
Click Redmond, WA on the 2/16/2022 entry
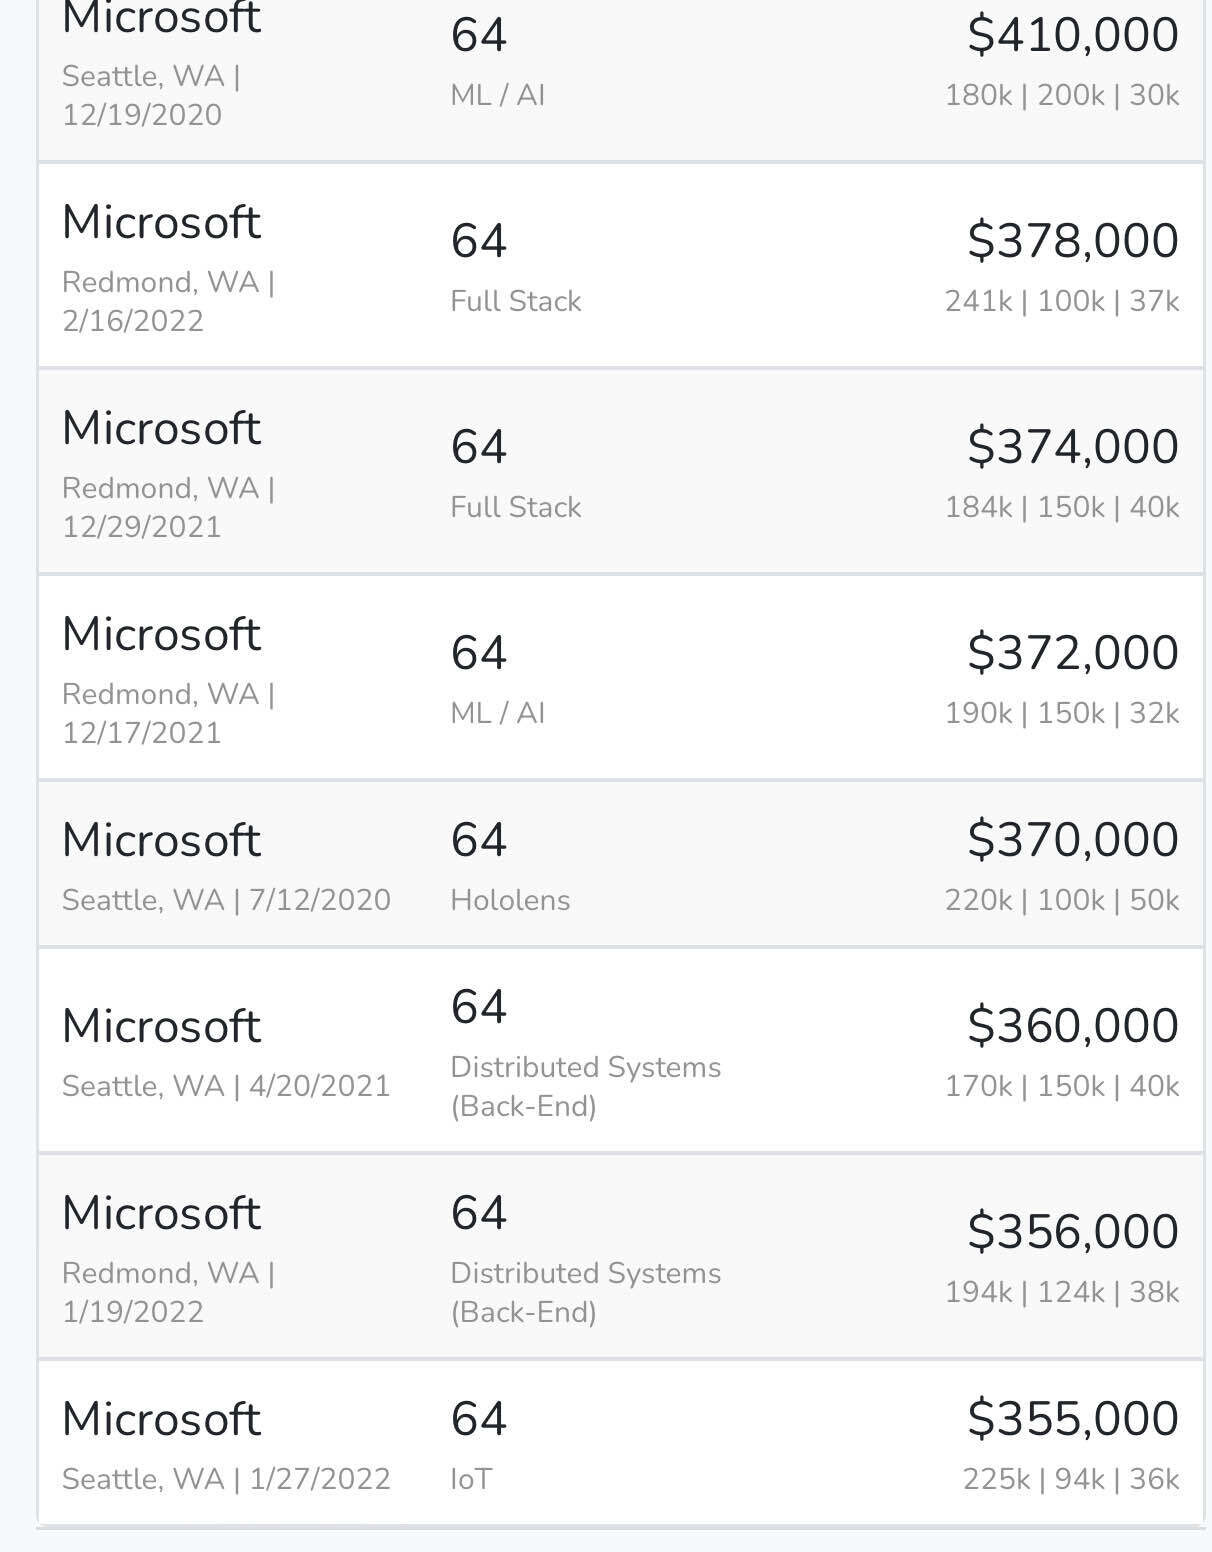point(168,284)
